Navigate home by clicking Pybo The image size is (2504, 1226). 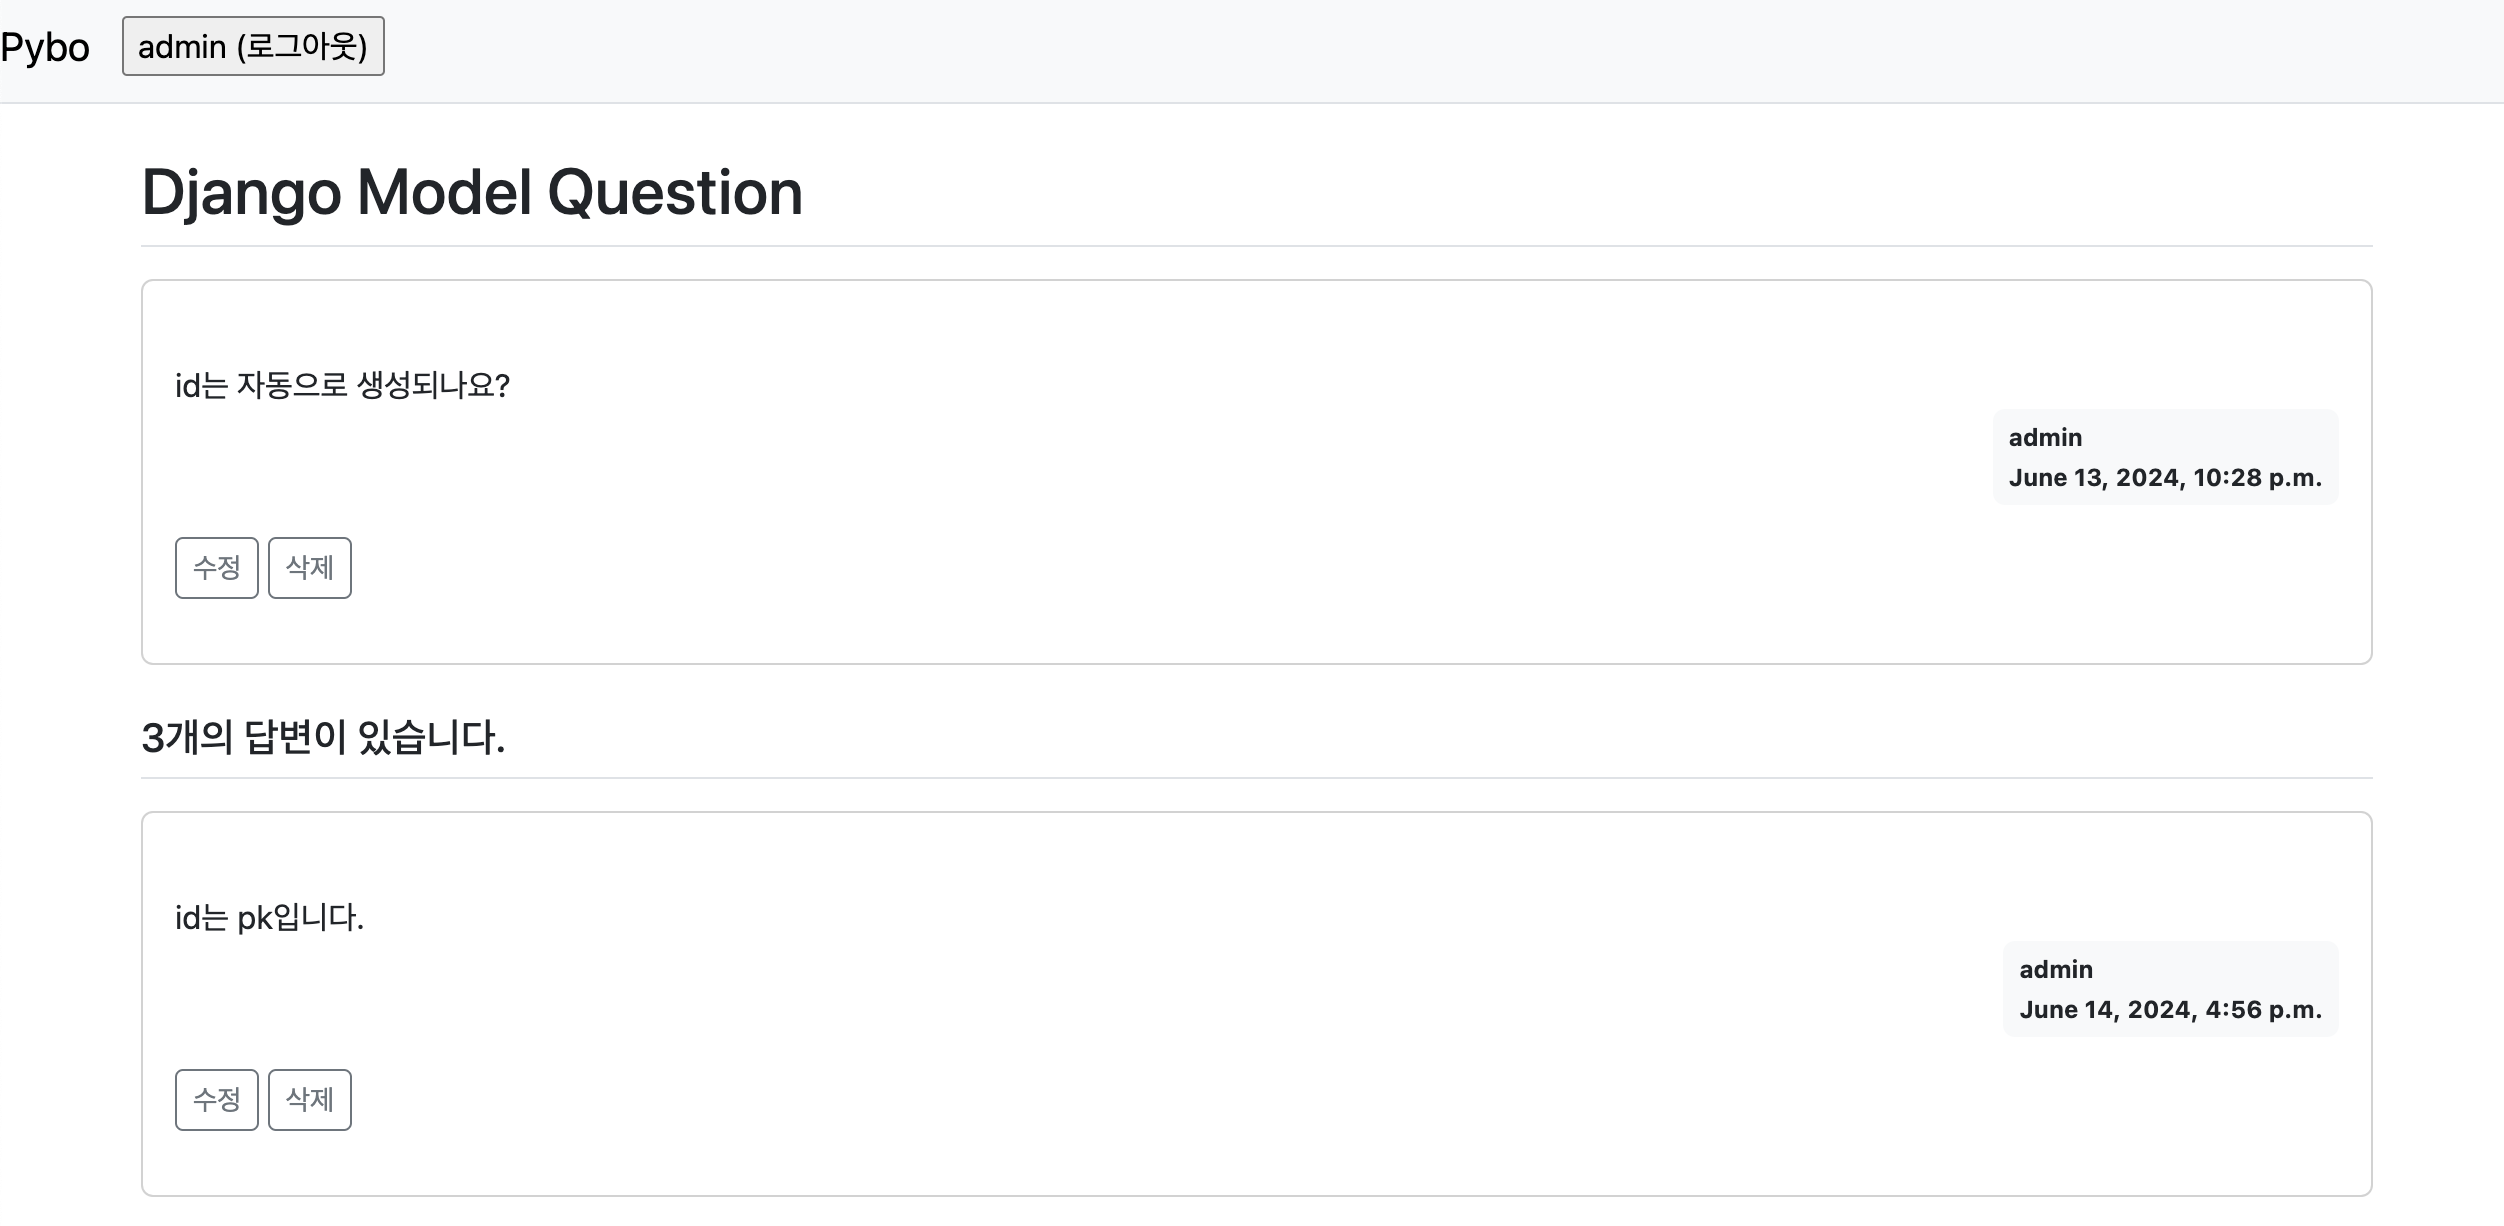point(45,46)
